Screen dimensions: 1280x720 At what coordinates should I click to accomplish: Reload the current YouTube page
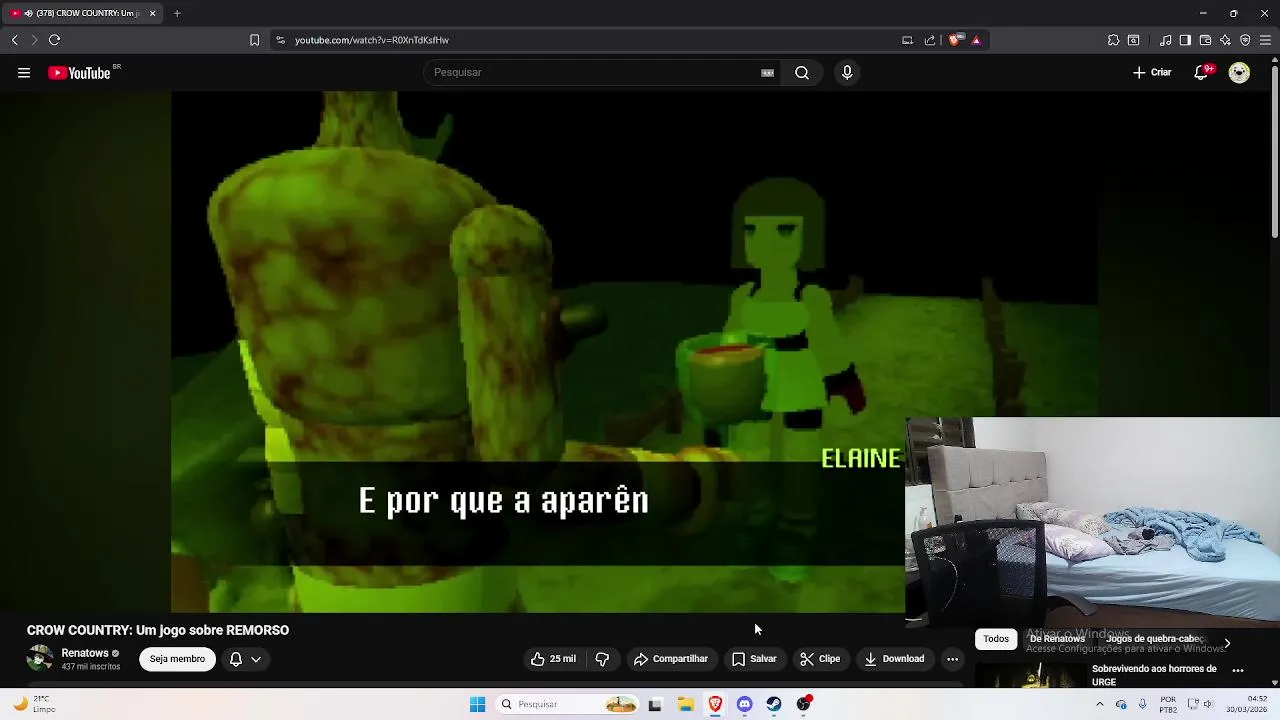coord(54,40)
